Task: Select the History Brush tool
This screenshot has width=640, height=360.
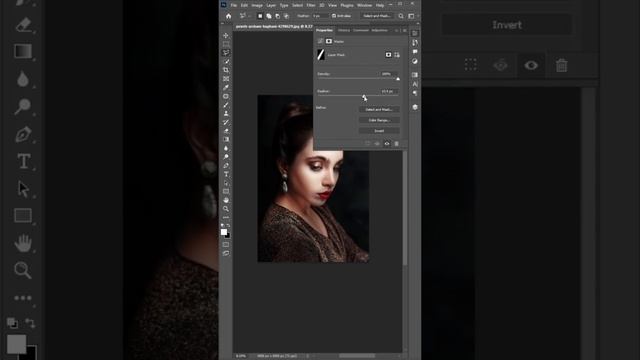Action: point(226,122)
